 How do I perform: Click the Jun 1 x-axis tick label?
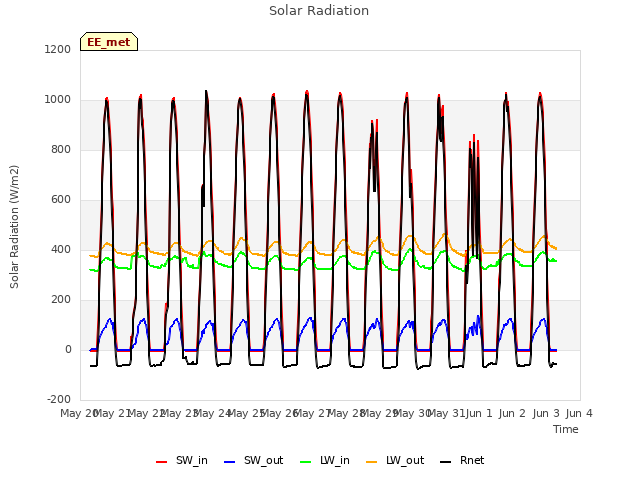tap(479, 413)
